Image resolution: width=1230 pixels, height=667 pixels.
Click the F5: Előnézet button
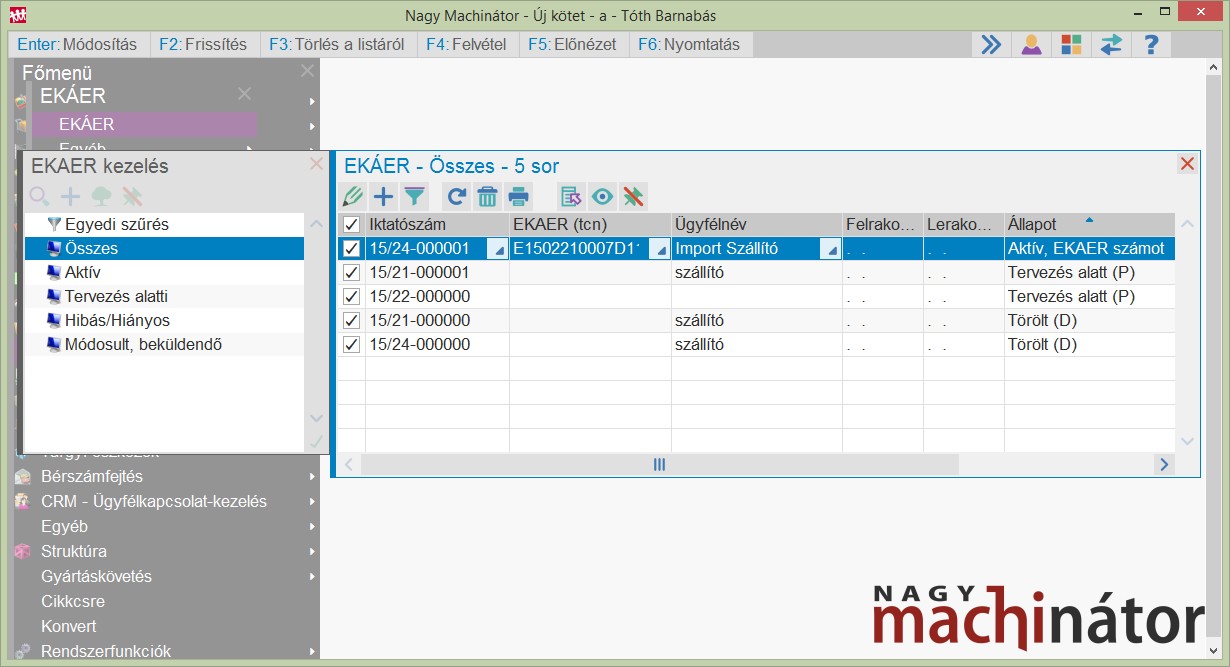(572, 44)
